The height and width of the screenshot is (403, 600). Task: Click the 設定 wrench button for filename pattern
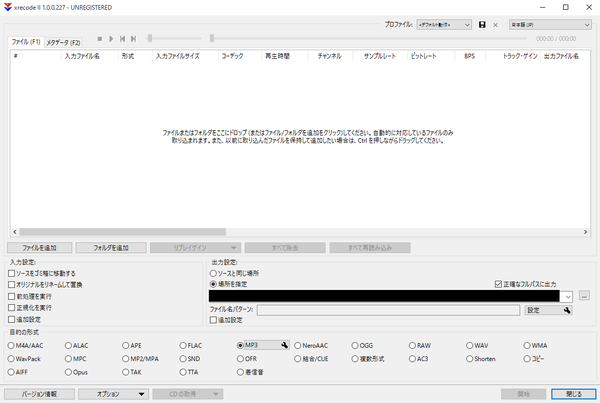549,310
